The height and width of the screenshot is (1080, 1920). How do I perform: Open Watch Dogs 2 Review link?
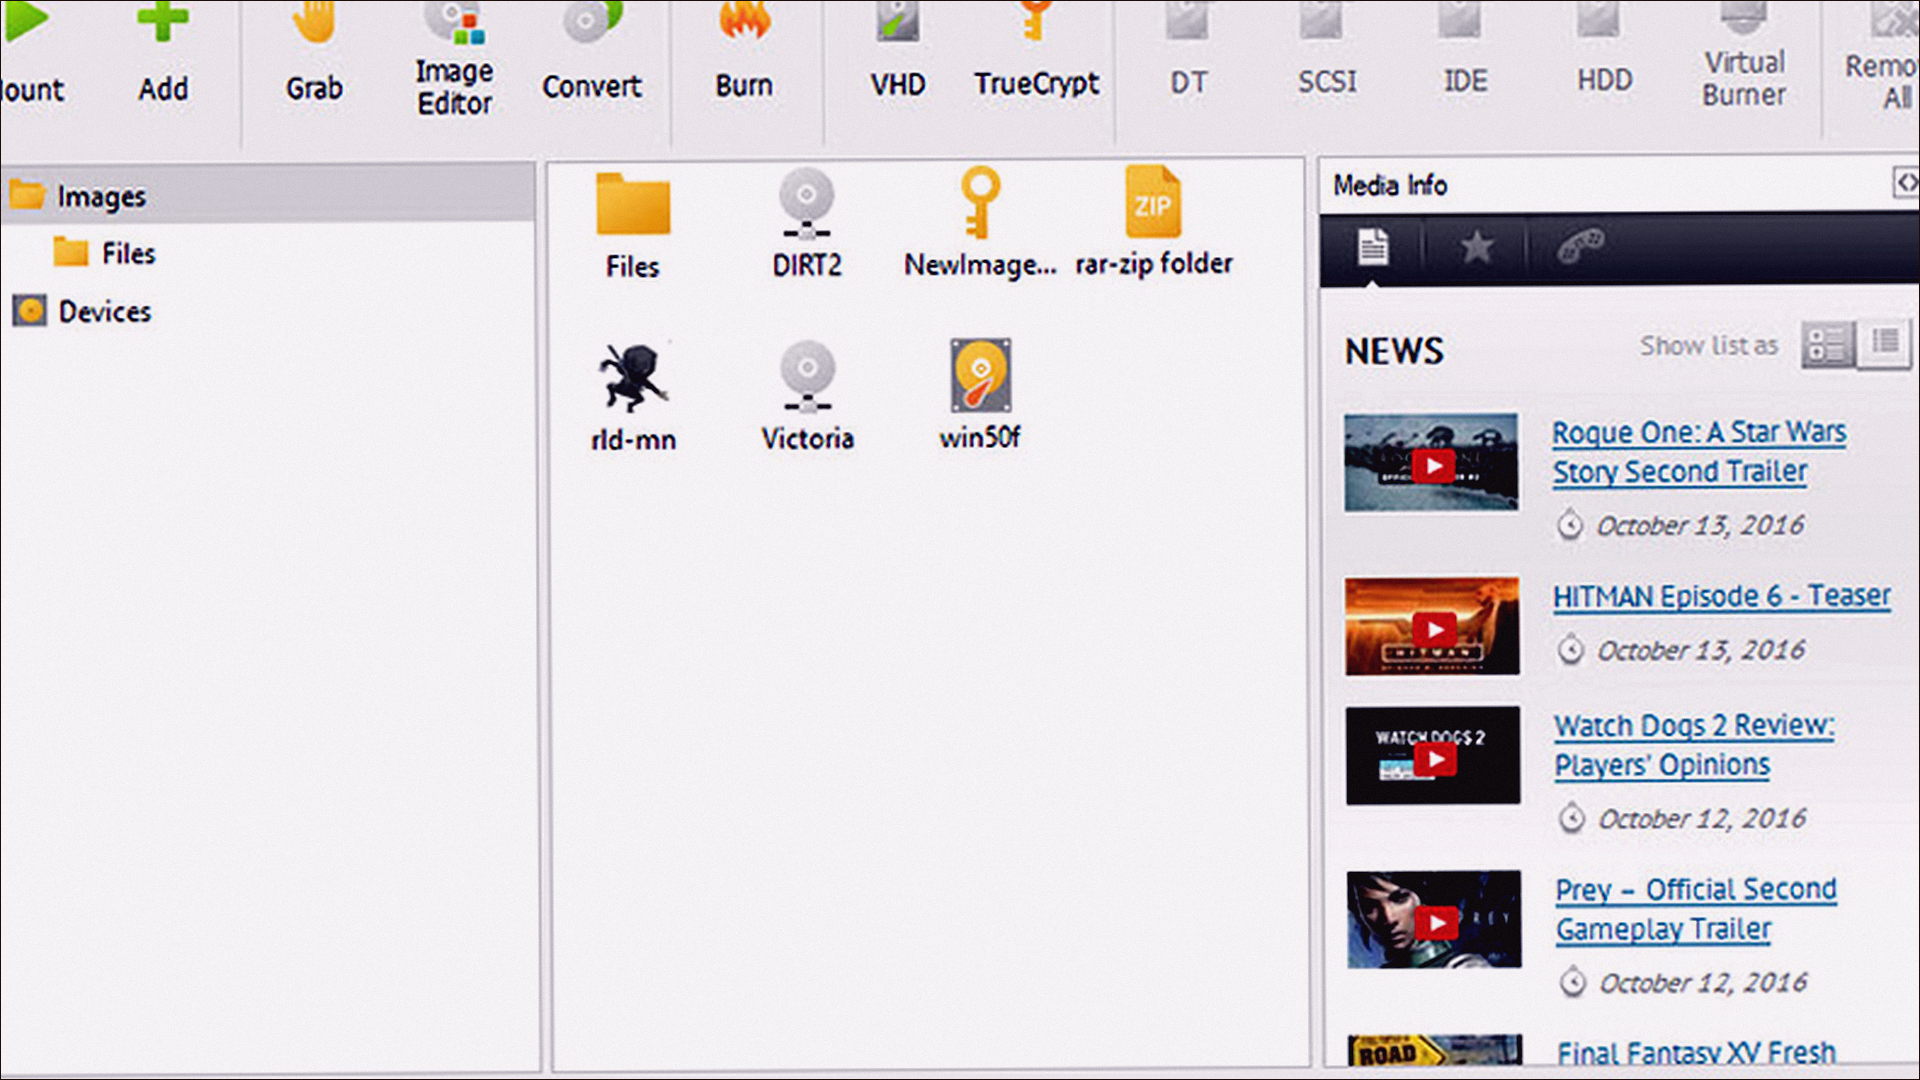[x=1694, y=745]
